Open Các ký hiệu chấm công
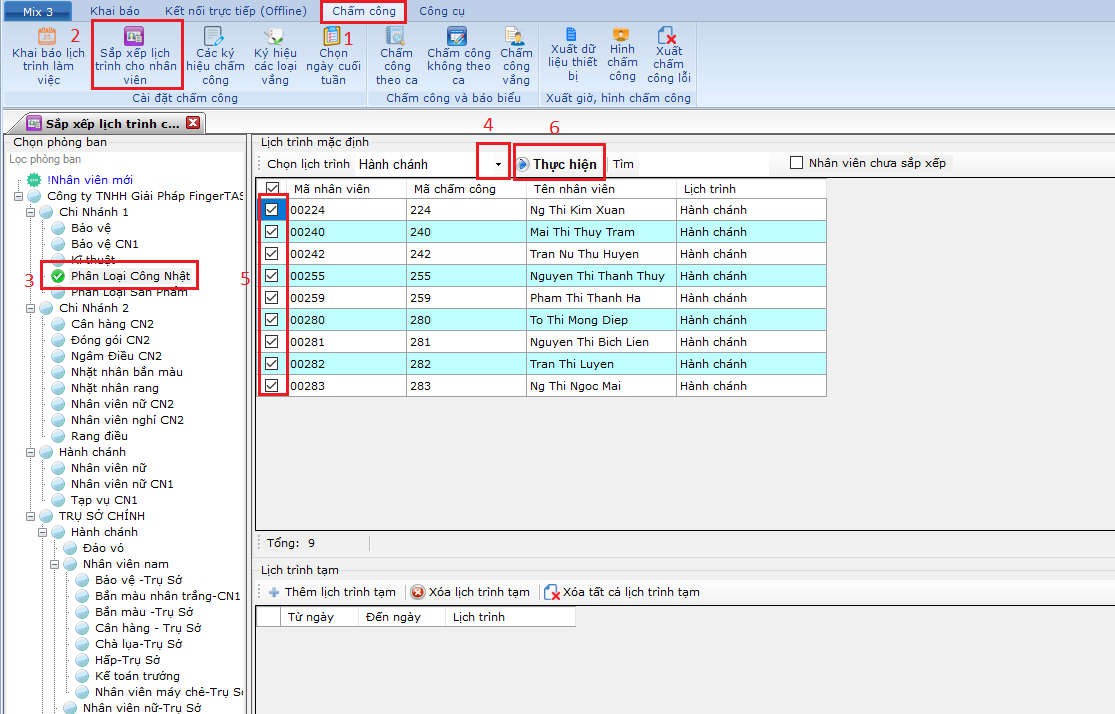 (214, 37)
